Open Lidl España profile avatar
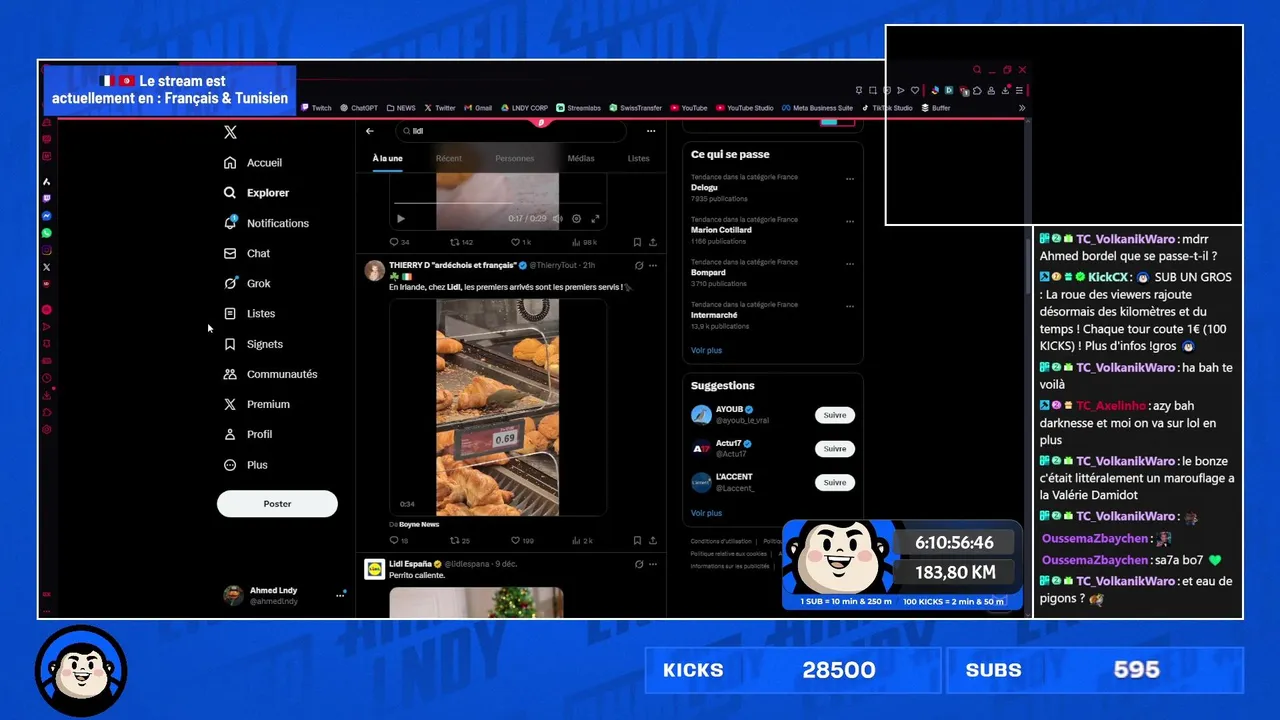The width and height of the screenshot is (1280, 720). 374,569
